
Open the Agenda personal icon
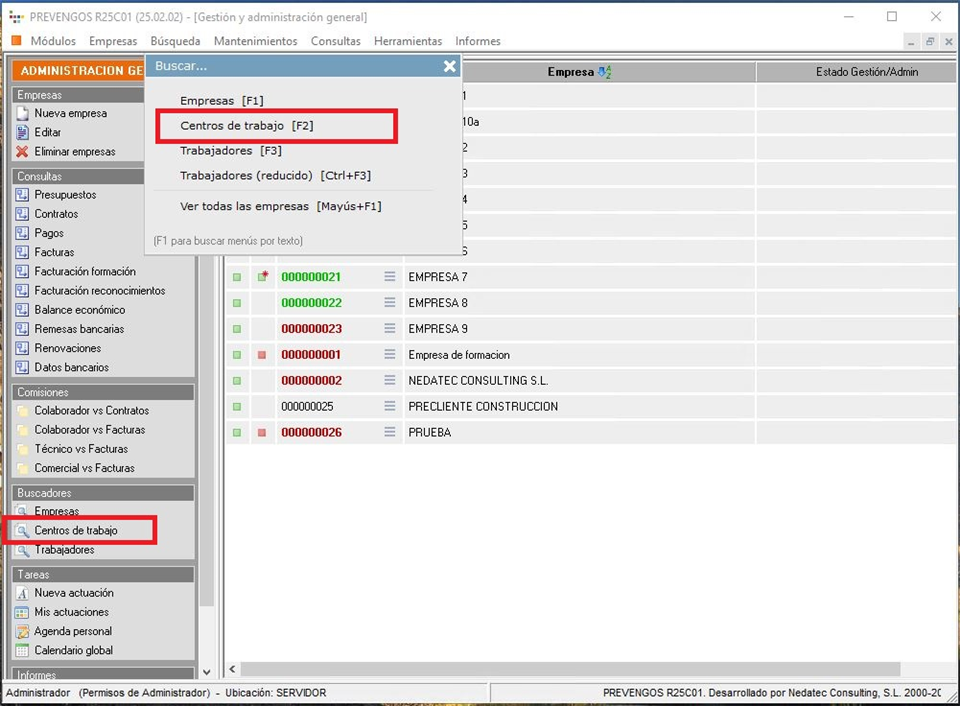point(22,631)
